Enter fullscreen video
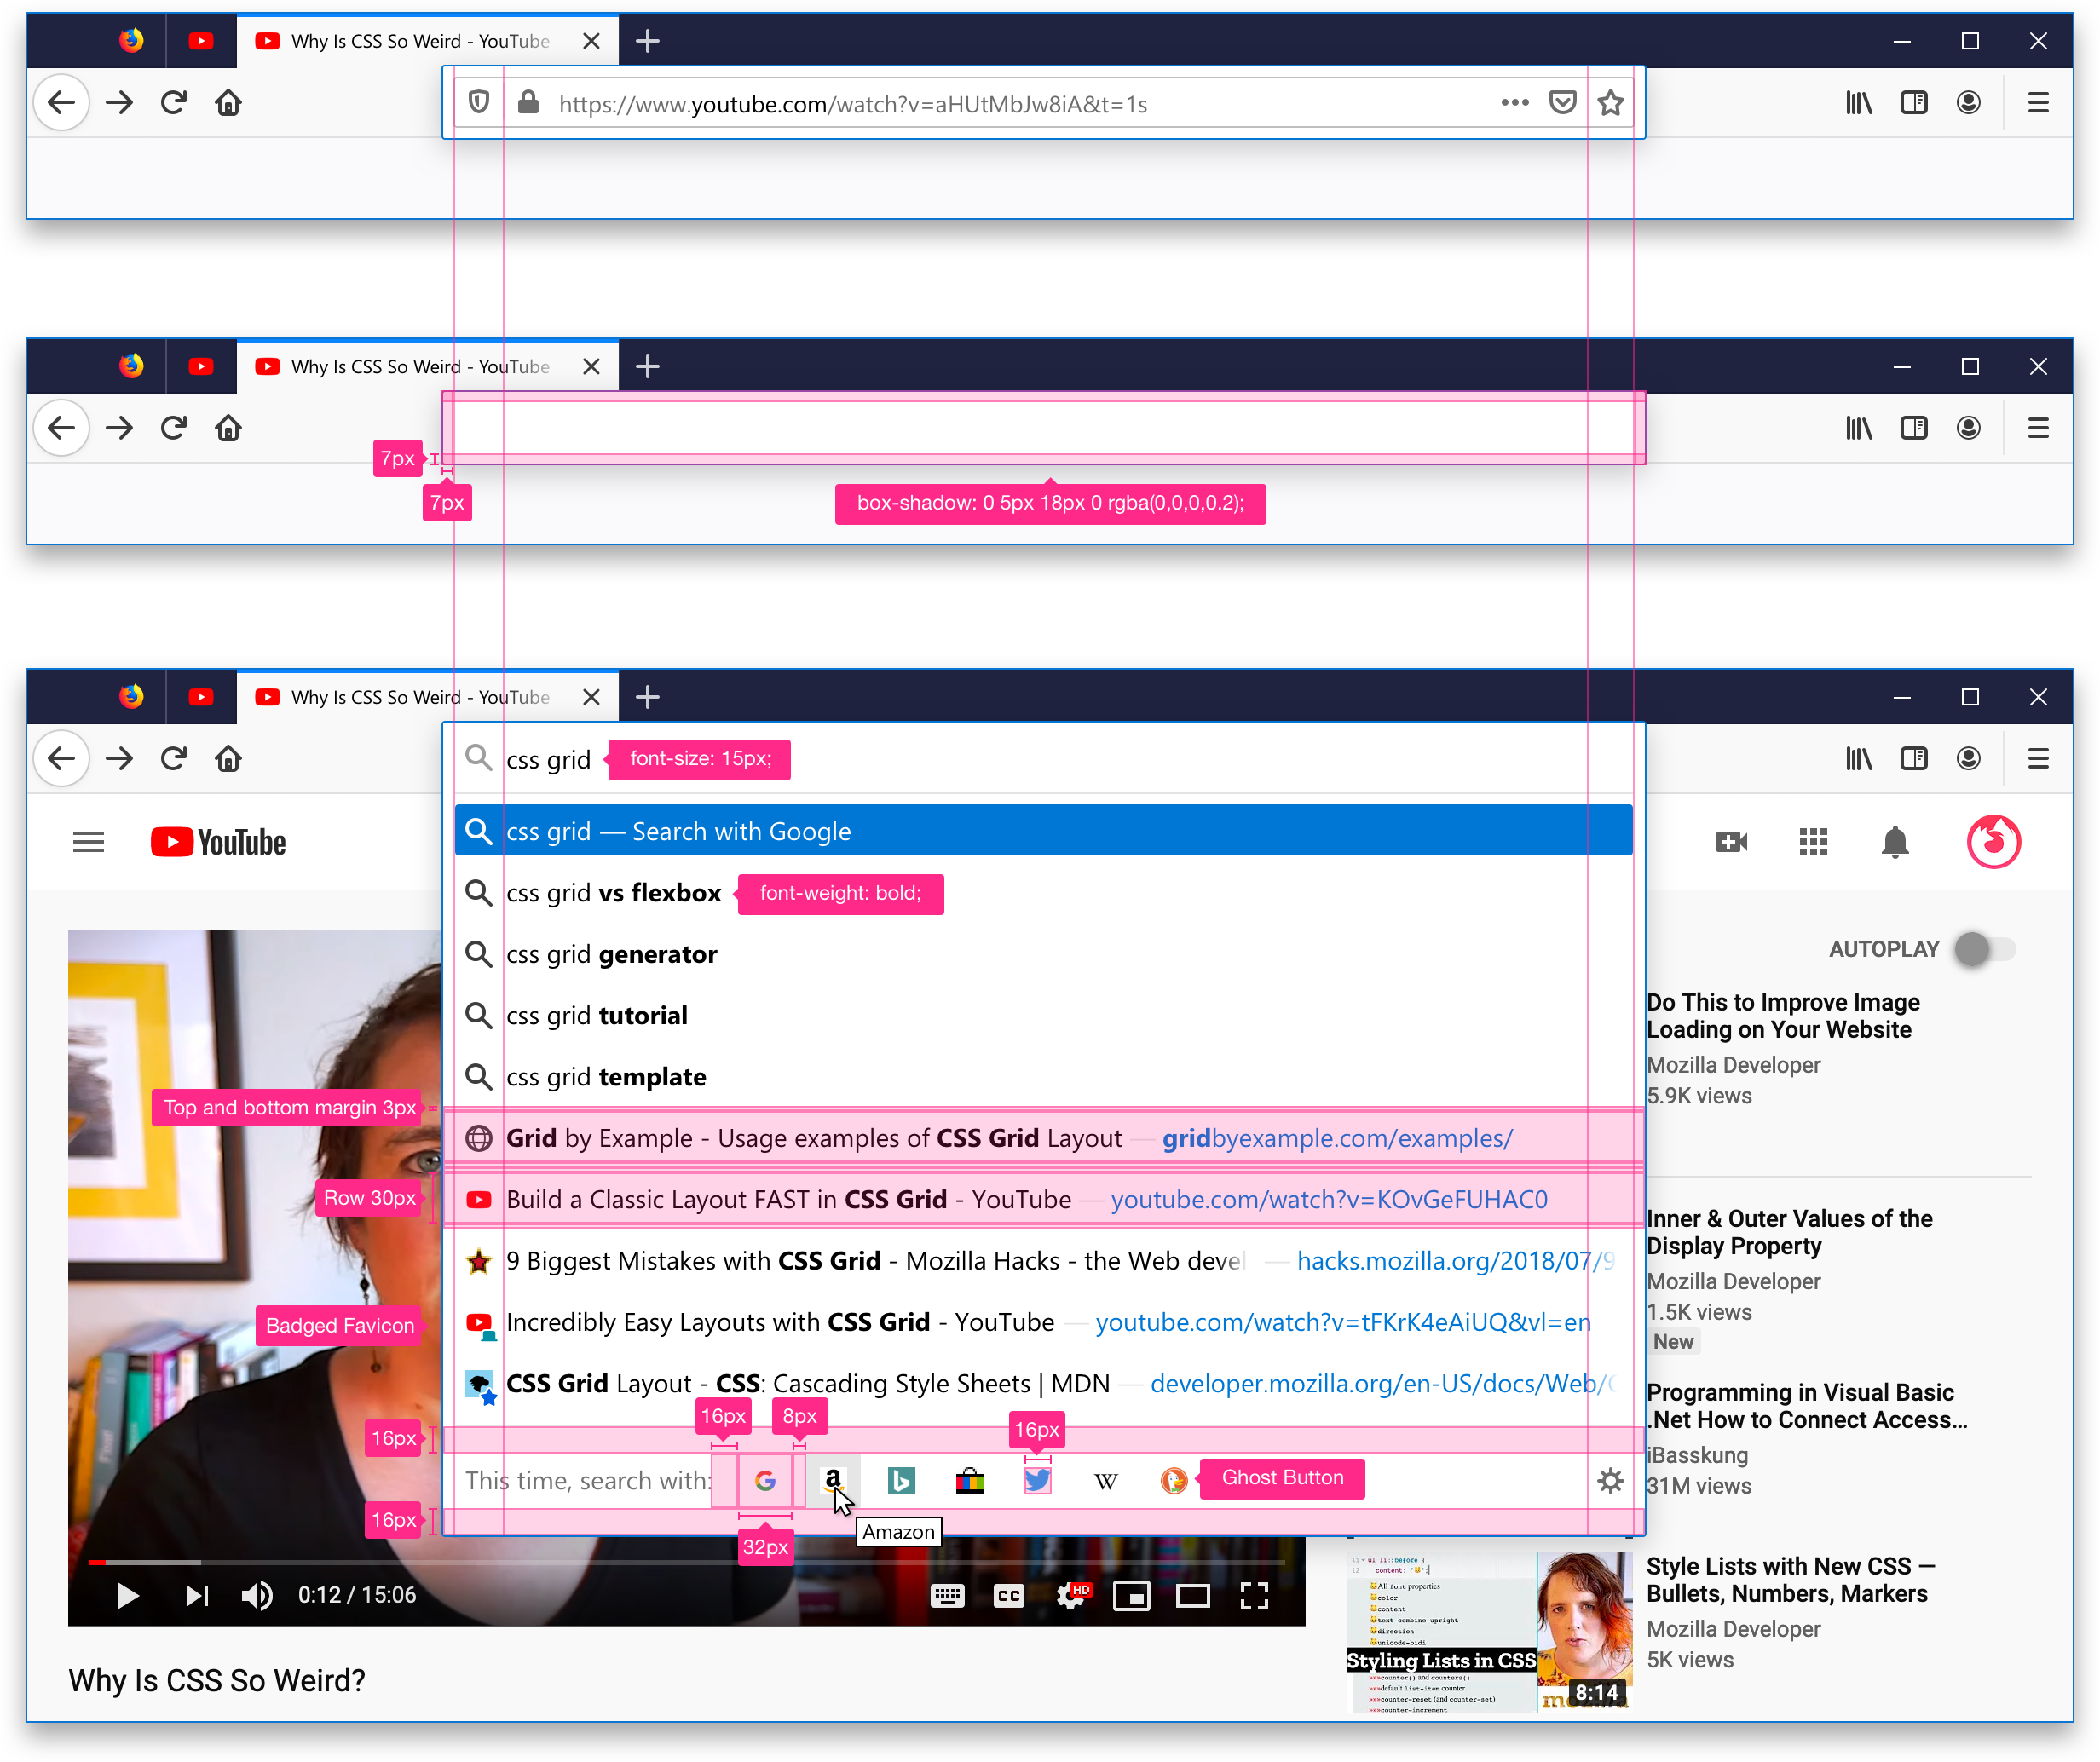The width and height of the screenshot is (2100, 1762). pos(1254,1595)
